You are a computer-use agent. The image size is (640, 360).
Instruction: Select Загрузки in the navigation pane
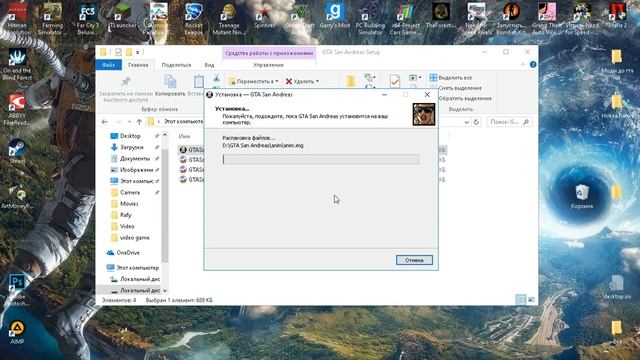[x=131, y=147]
